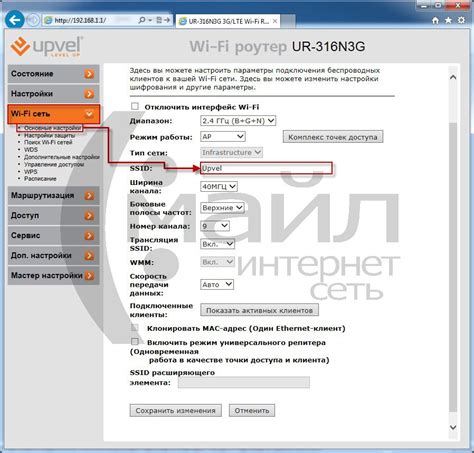This screenshot has width=474, height=453.
Task: Click the scrollbar up arrow
Action: coord(453,77)
